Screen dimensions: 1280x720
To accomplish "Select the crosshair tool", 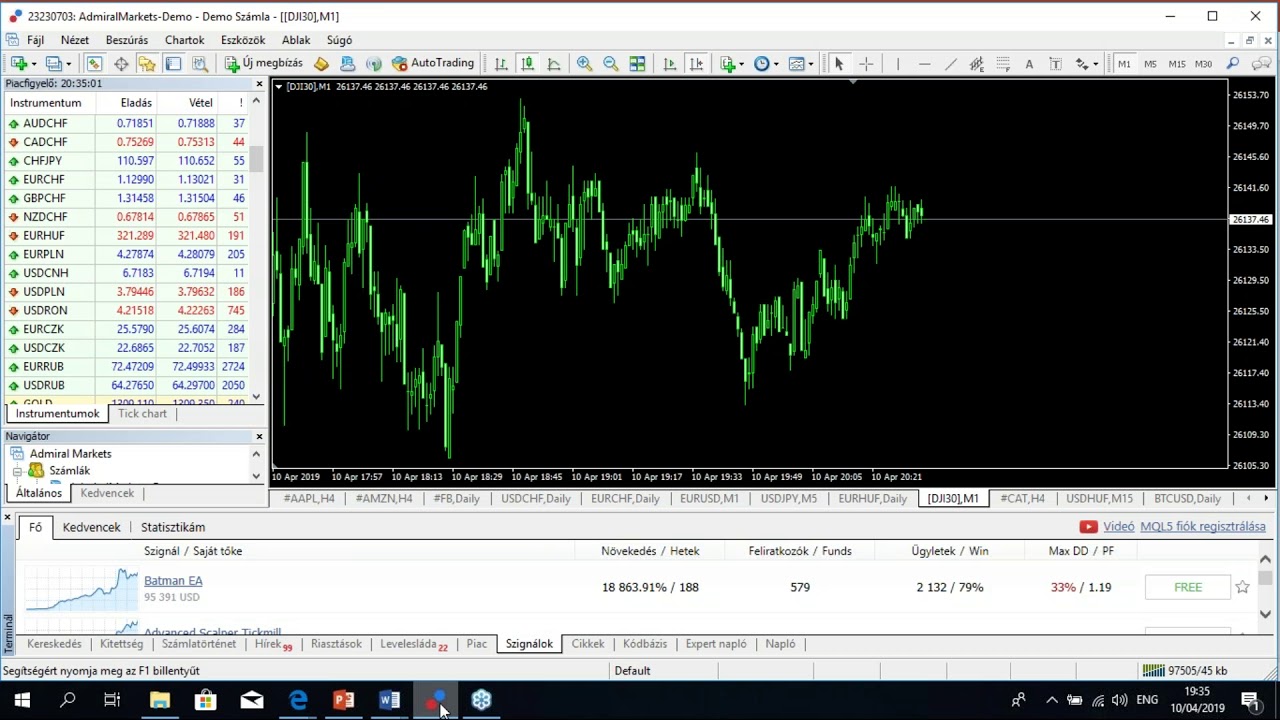I will tap(866, 64).
